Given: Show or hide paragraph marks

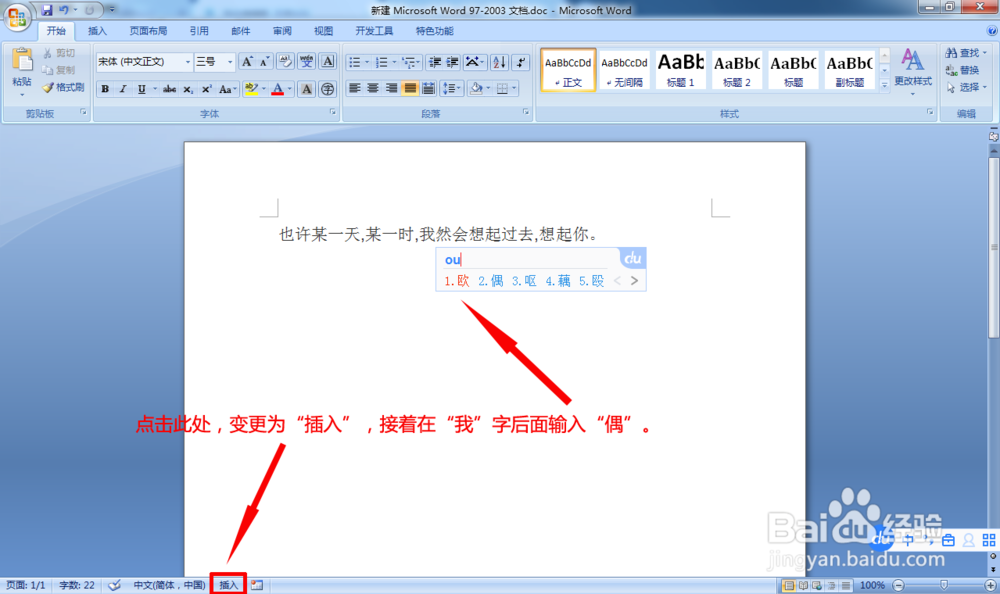Looking at the screenshot, I should (521, 62).
